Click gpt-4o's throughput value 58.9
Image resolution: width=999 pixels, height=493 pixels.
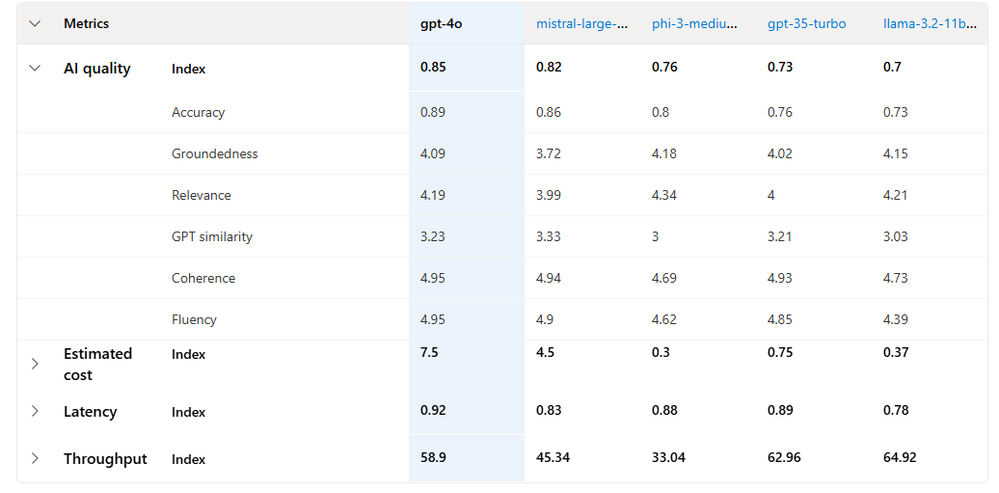point(433,457)
